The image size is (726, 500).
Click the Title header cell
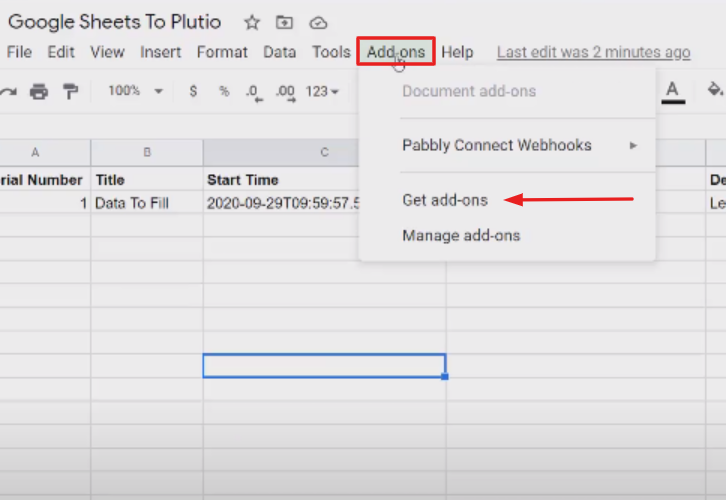pos(147,180)
